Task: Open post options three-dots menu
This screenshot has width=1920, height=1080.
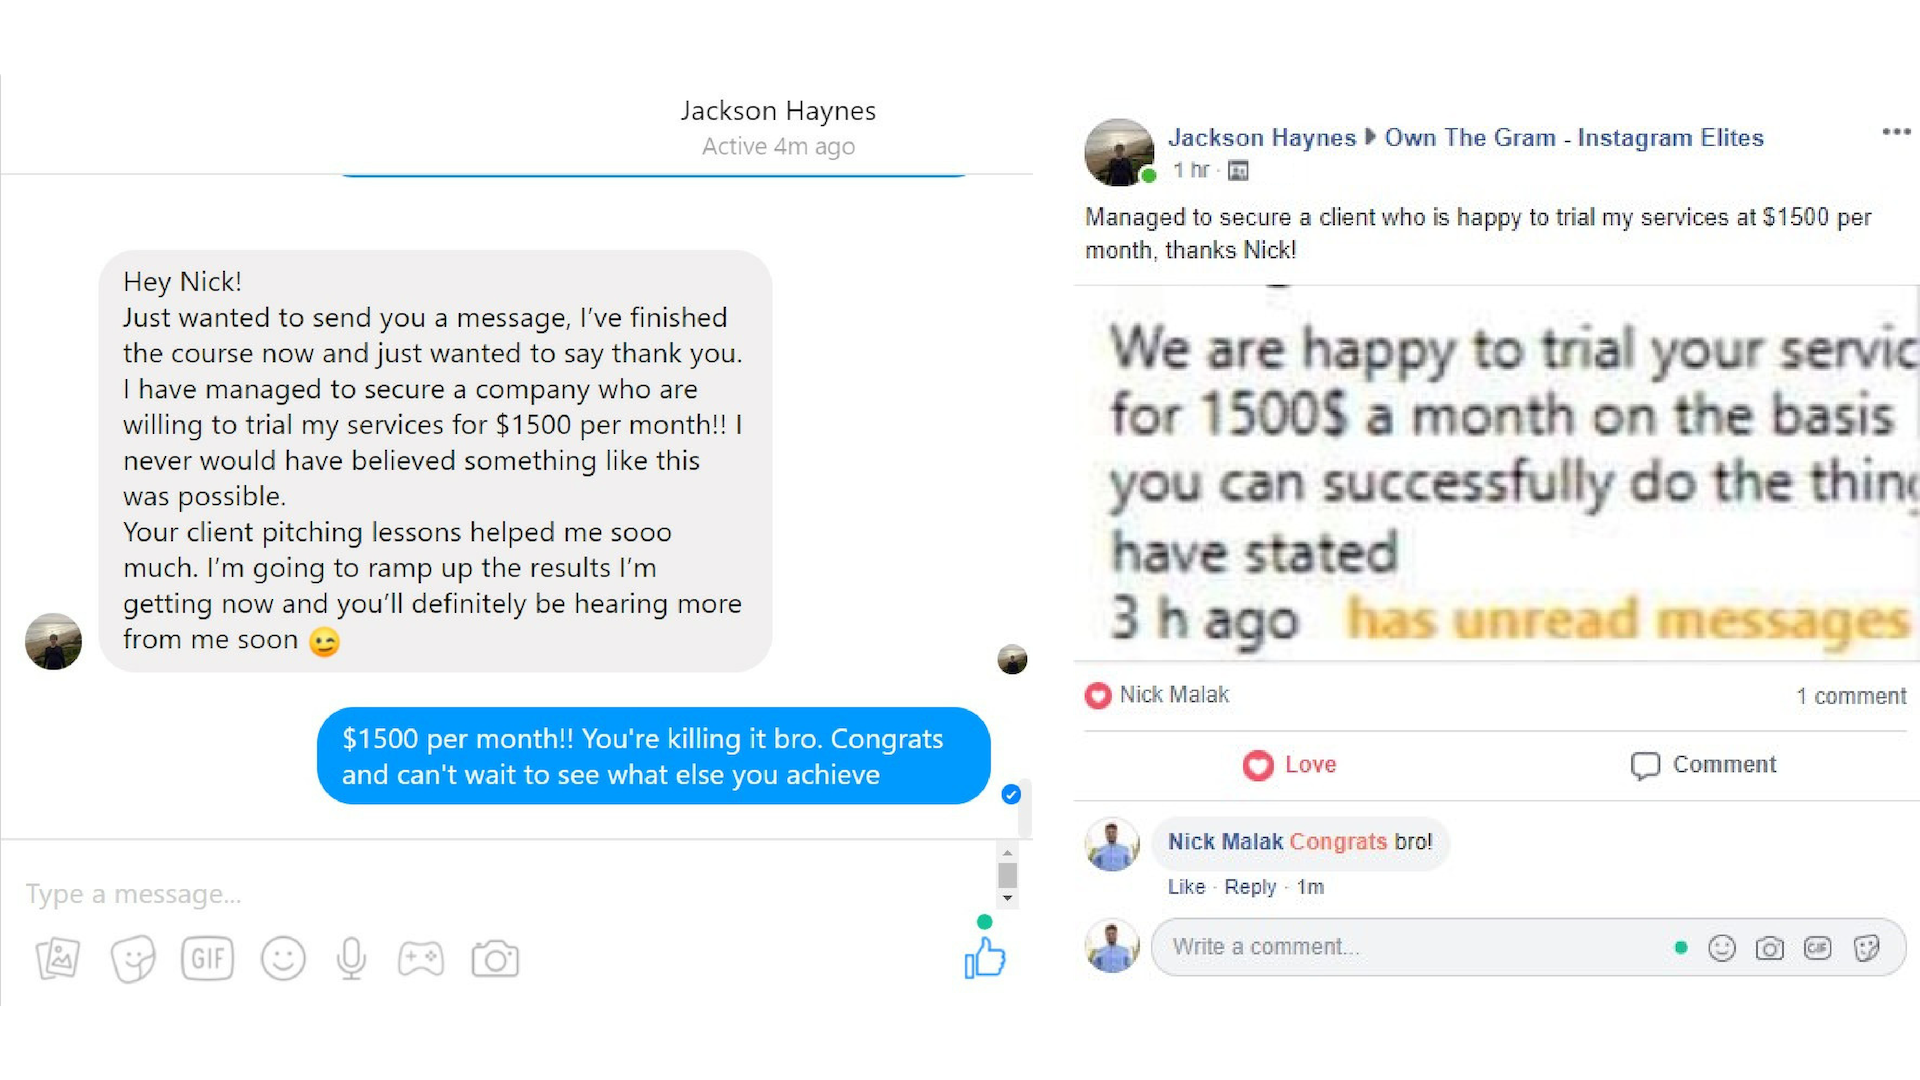Action: 1896,132
